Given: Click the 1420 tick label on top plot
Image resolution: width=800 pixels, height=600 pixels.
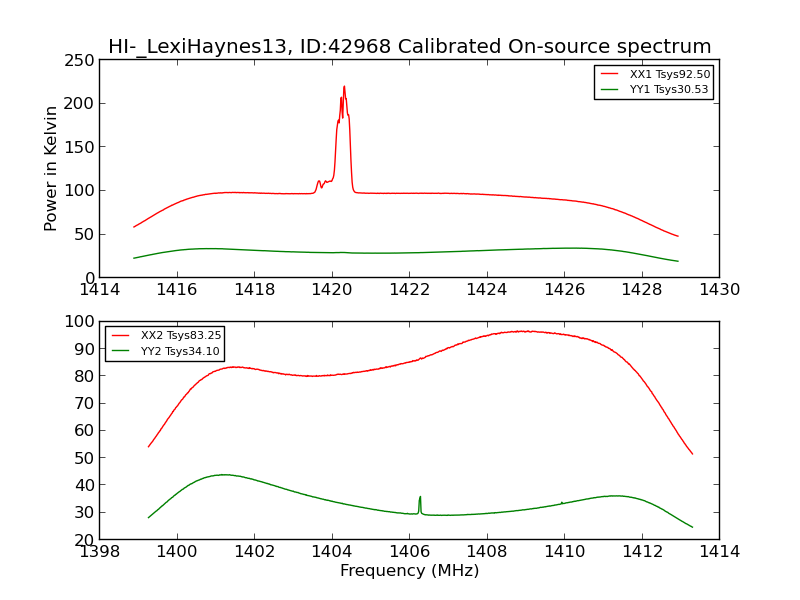Looking at the screenshot, I should [332, 290].
